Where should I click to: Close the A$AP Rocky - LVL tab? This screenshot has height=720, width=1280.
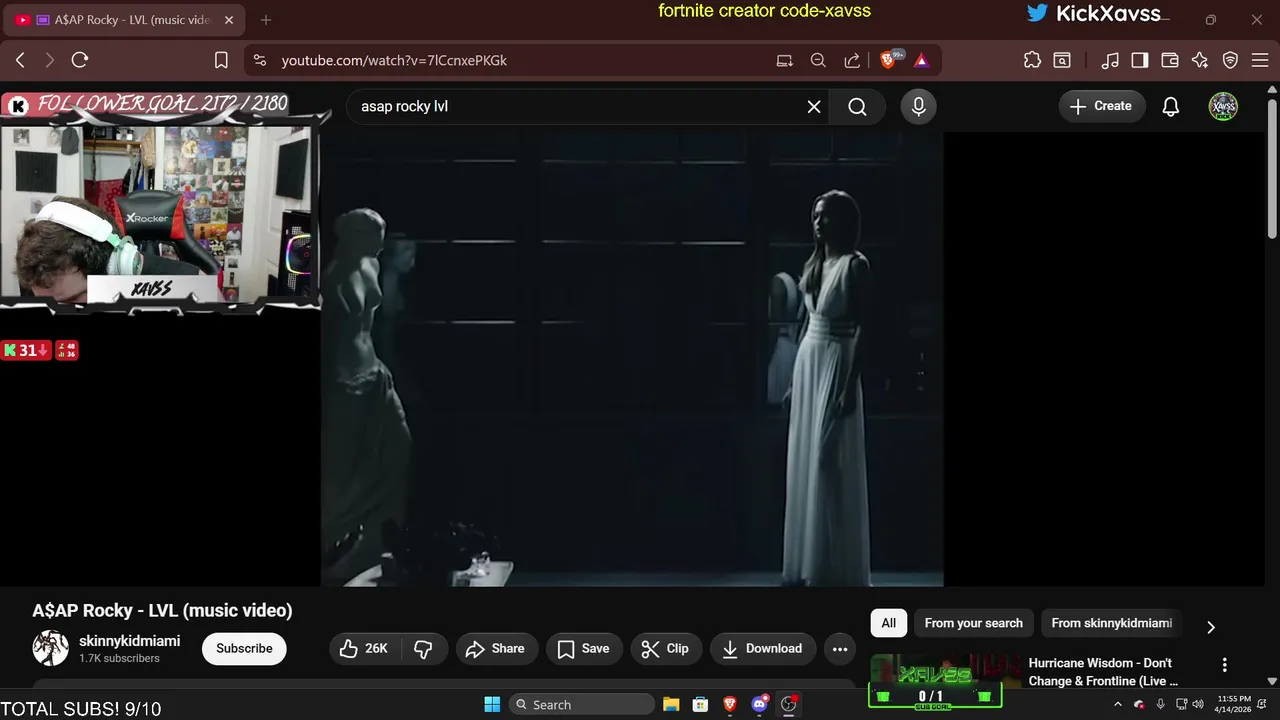click(229, 20)
